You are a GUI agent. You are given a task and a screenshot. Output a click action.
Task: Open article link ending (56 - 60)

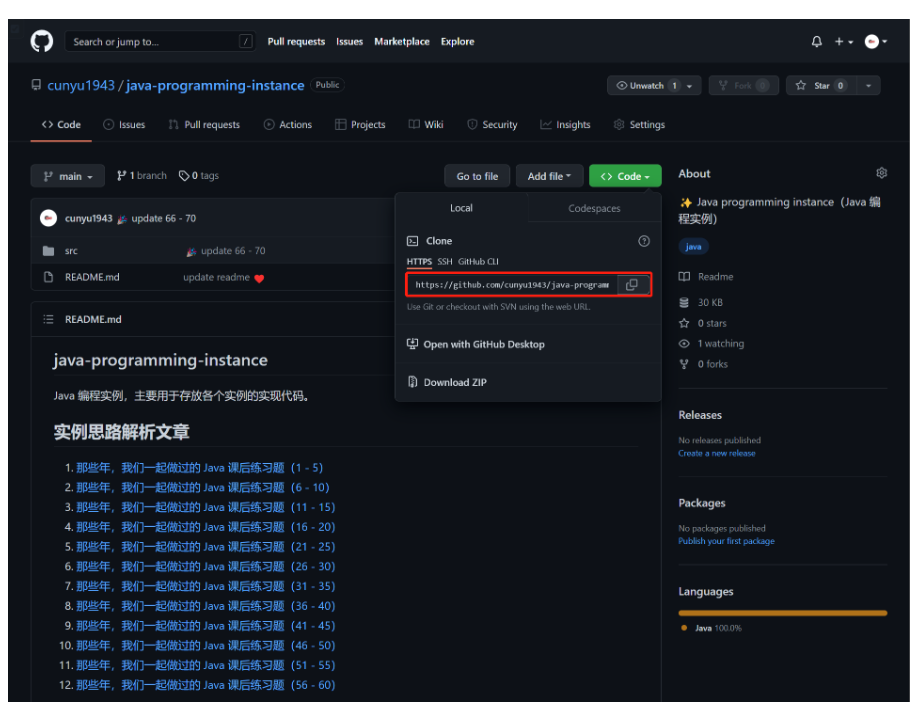tap(206, 685)
